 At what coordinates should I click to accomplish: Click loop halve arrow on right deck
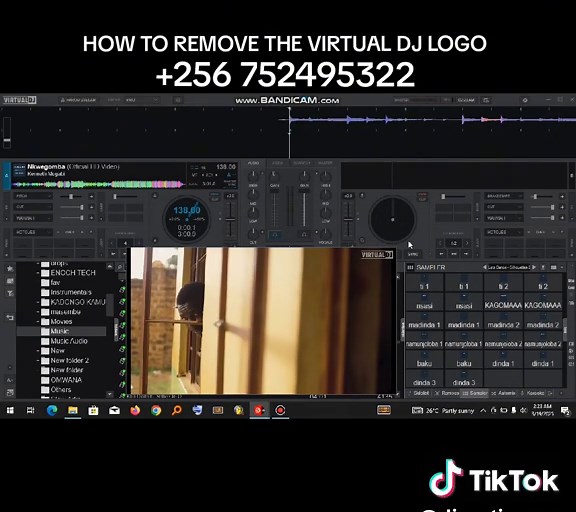[x=440, y=243]
